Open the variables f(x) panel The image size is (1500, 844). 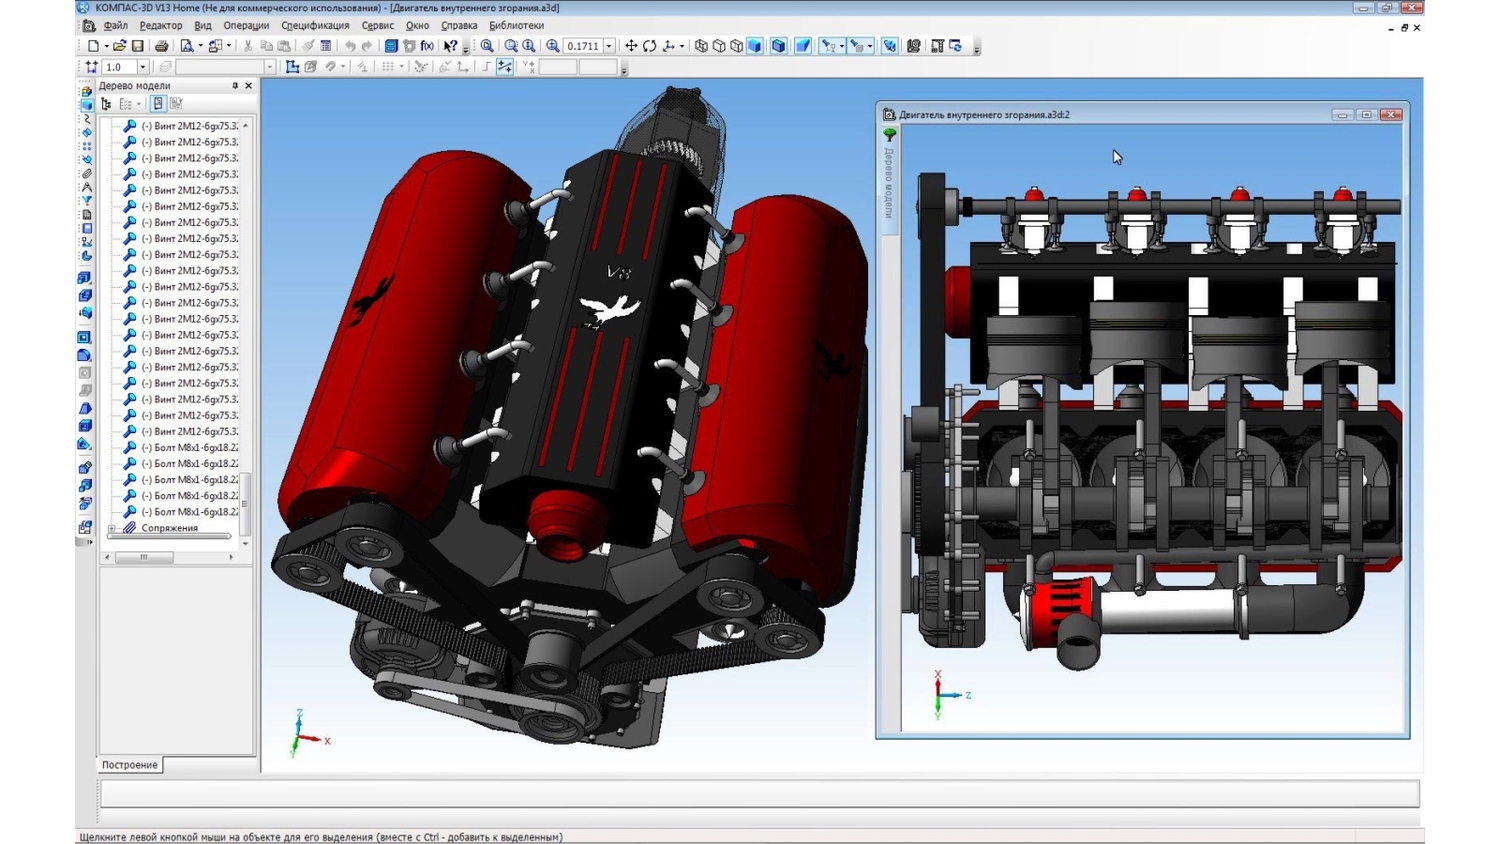pyautogui.click(x=427, y=46)
